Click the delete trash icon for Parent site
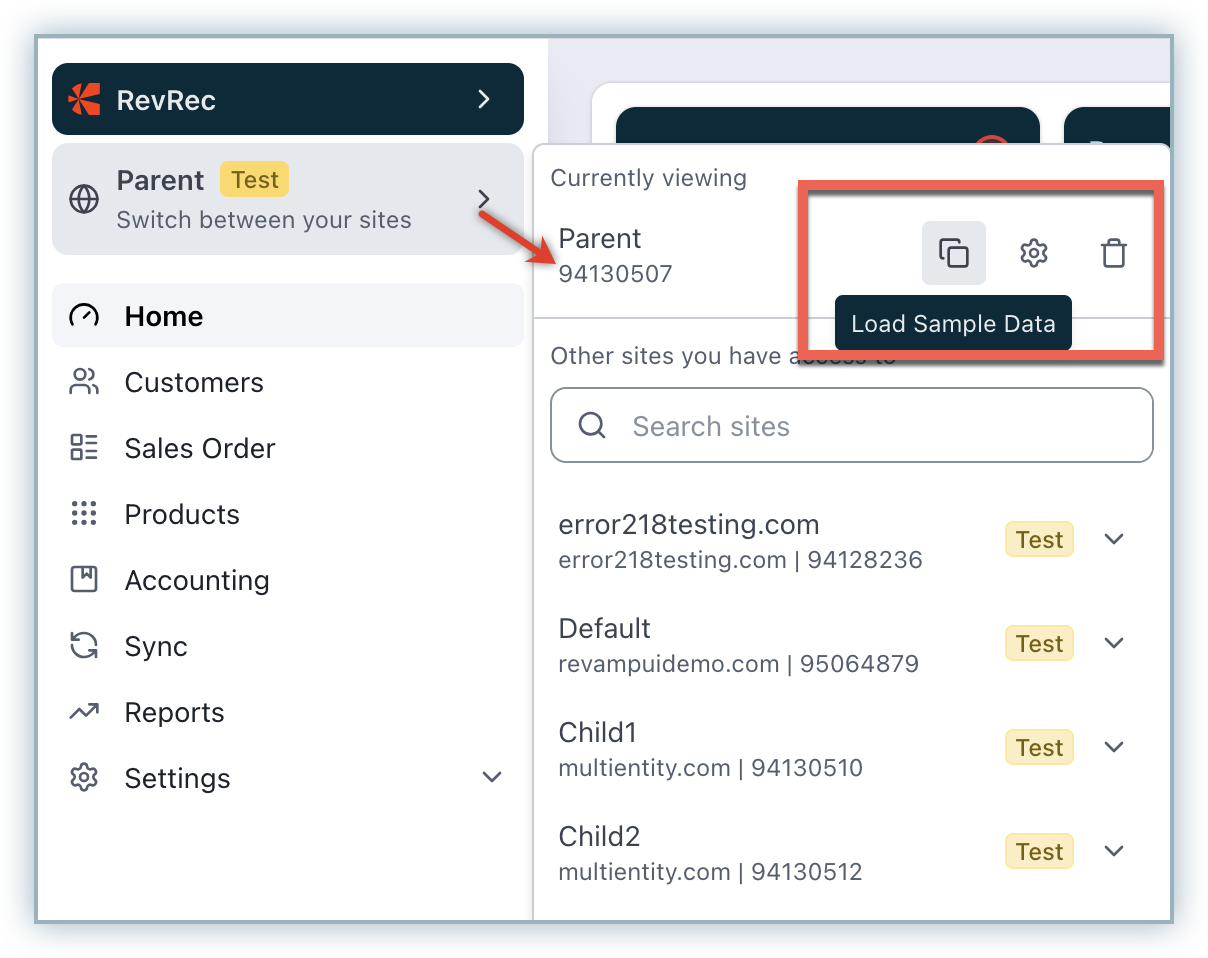Viewport: 1208px width, 958px height. tap(1113, 253)
